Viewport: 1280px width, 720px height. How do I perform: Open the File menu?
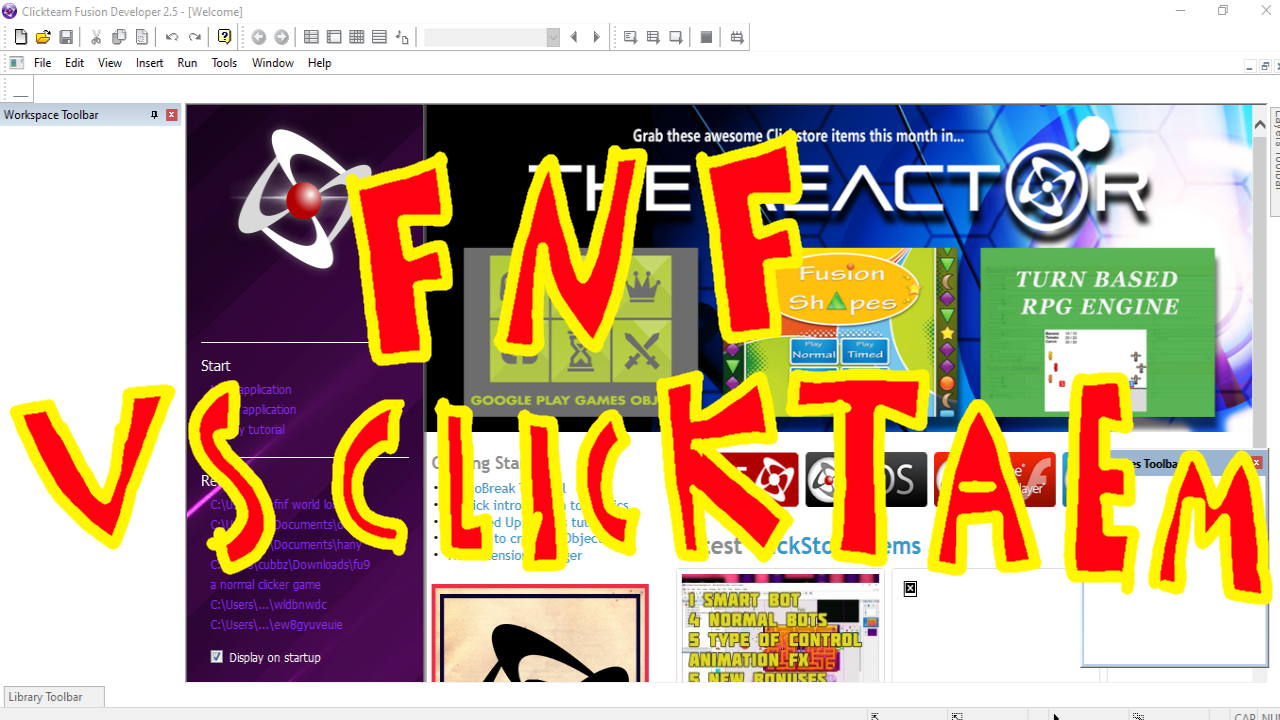pos(43,63)
